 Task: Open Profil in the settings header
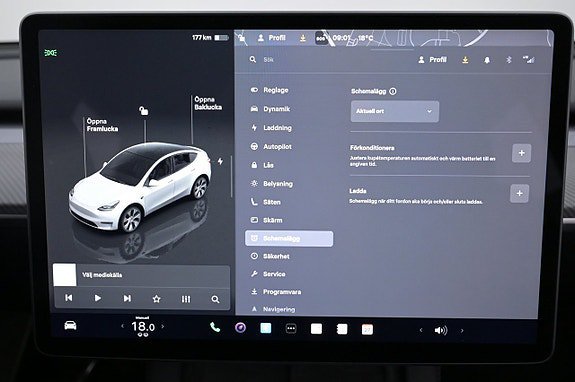(433, 59)
